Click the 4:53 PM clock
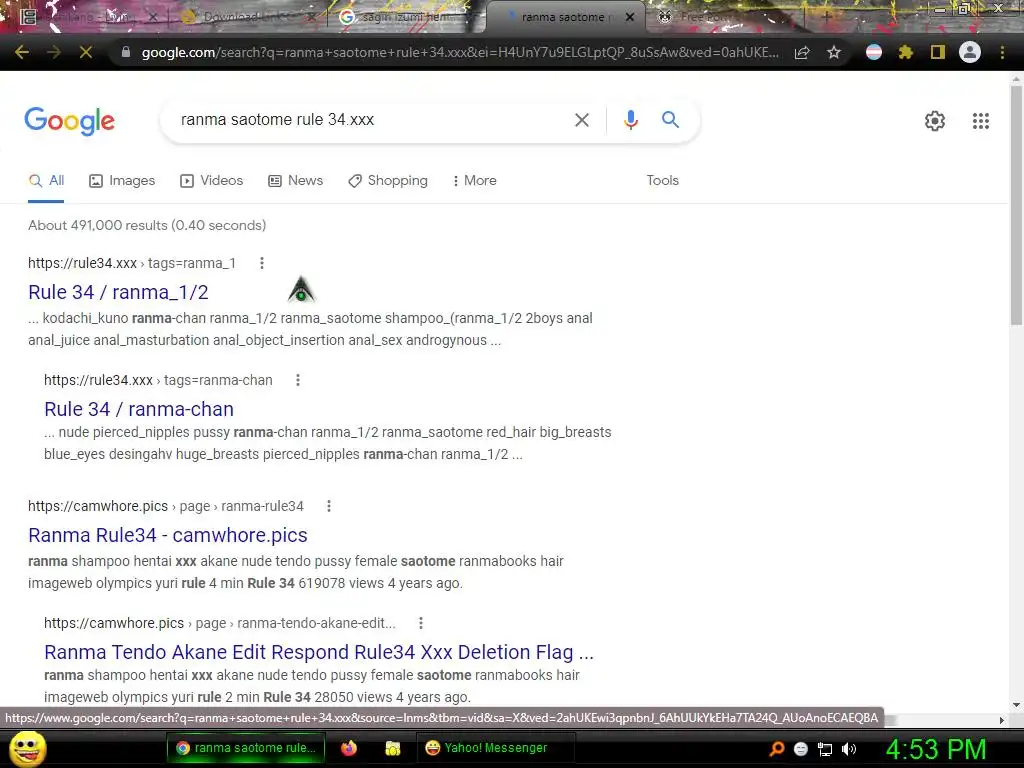This screenshot has width=1024, height=768. coord(935,750)
